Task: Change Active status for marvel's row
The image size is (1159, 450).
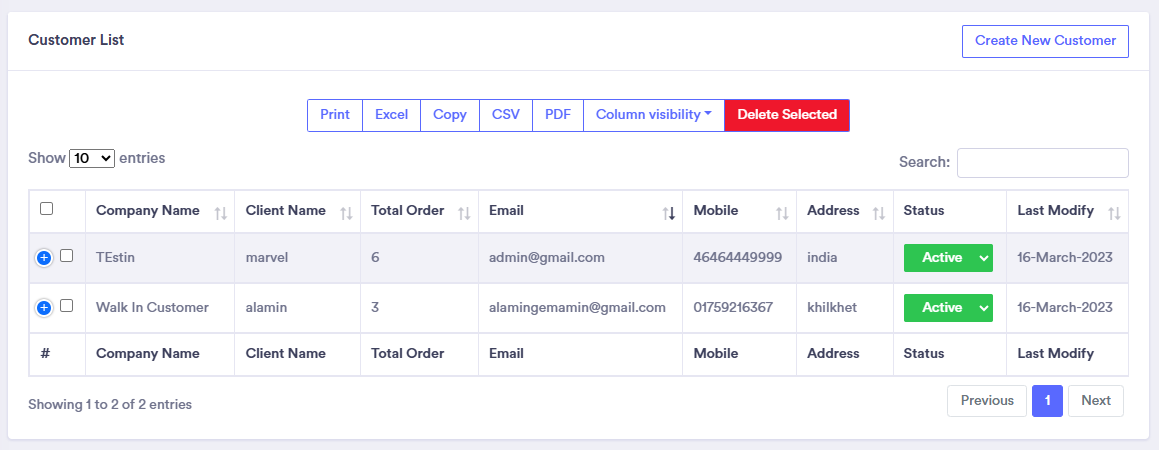Action: pyautogui.click(x=948, y=258)
